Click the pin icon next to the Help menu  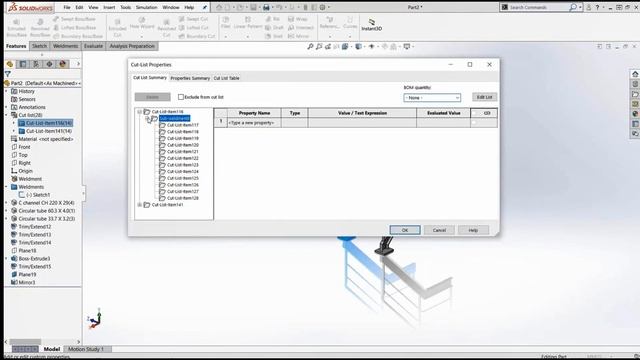(x=204, y=7)
